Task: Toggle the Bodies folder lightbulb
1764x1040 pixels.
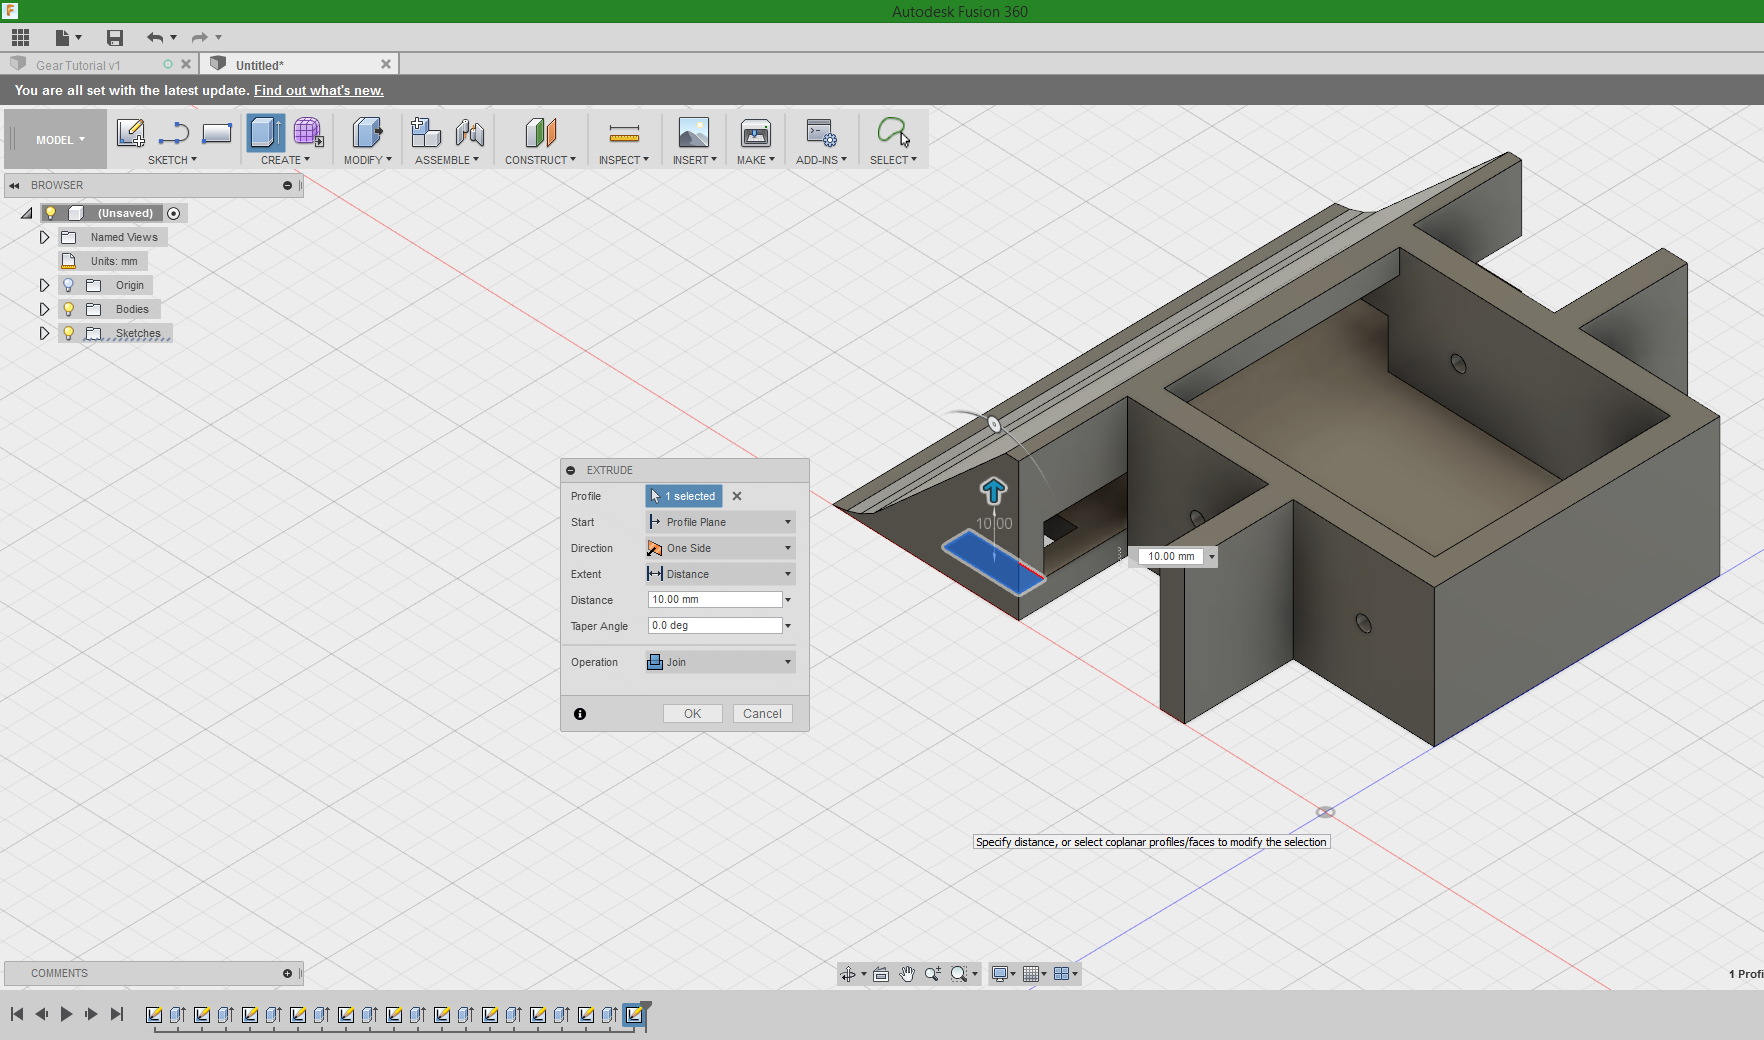Action: click(67, 309)
